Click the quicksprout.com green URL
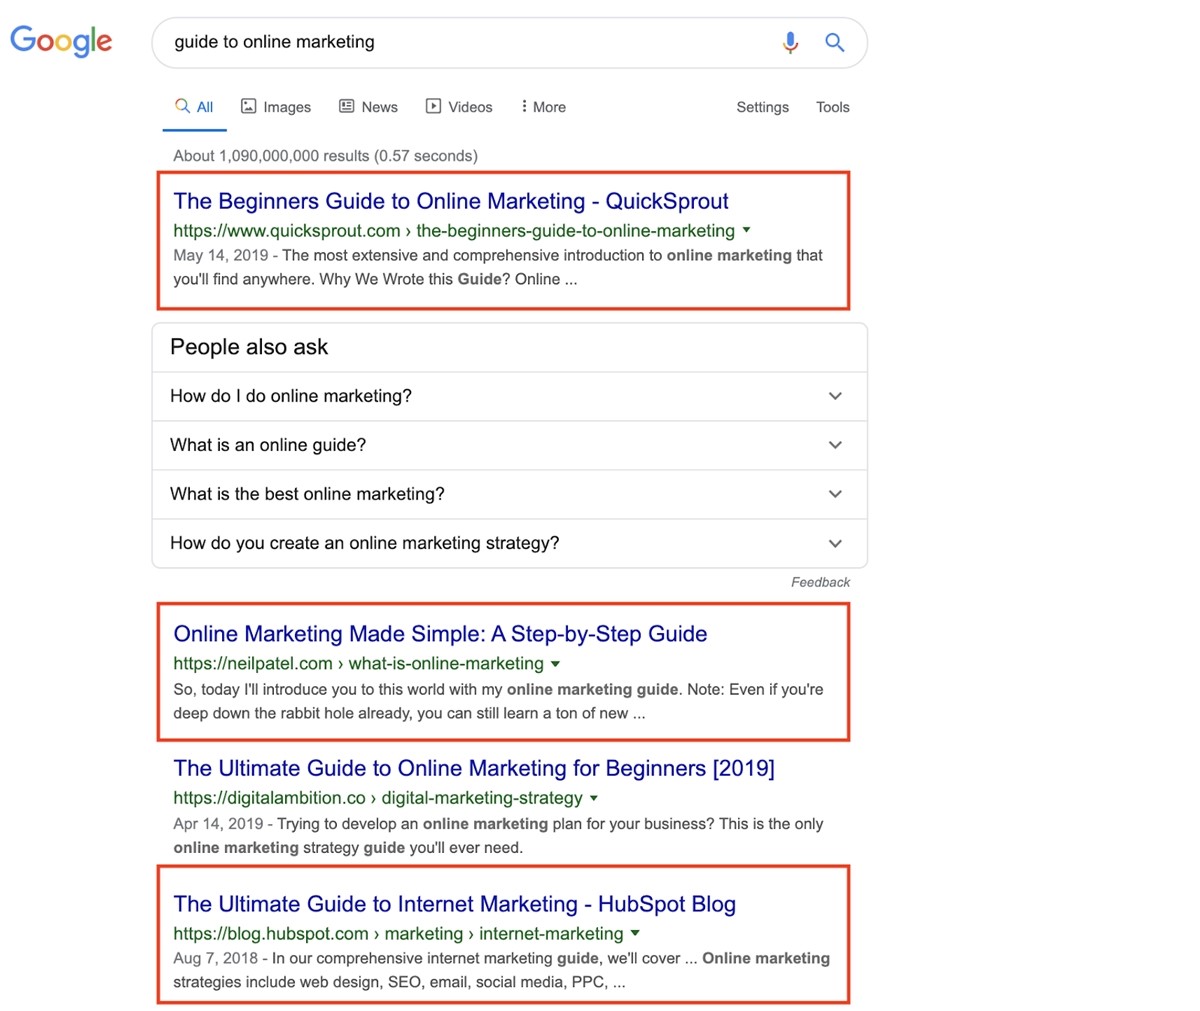The image size is (1200, 1011). [x=454, y=231]
